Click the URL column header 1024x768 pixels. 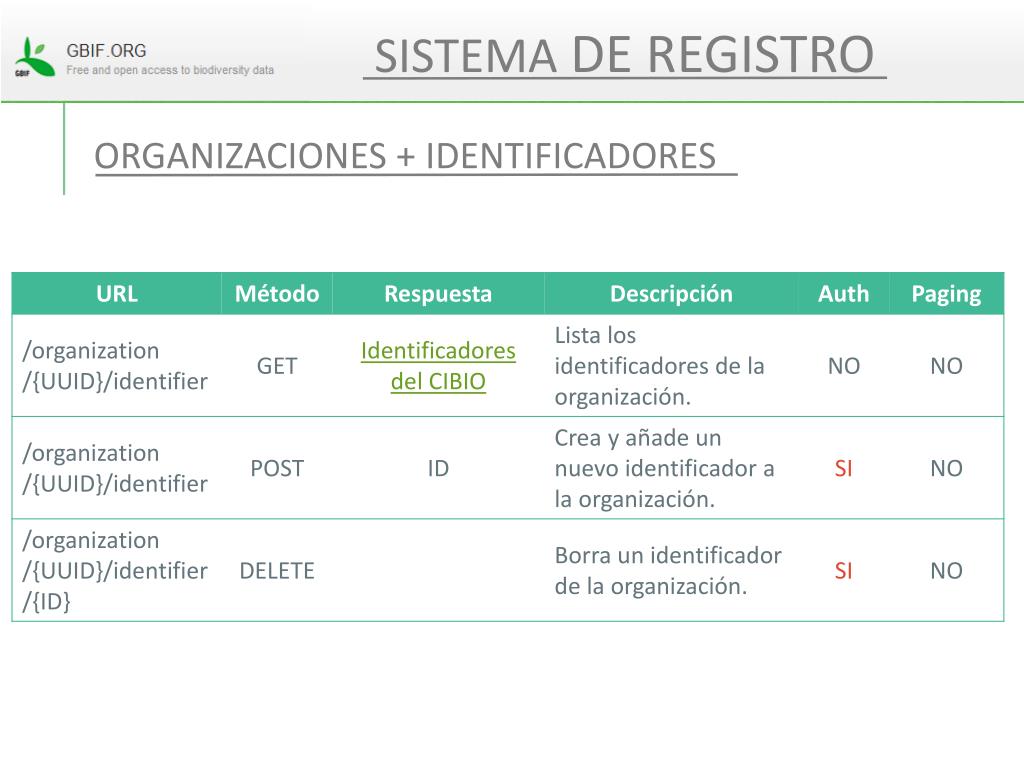(x=117, y=294)
